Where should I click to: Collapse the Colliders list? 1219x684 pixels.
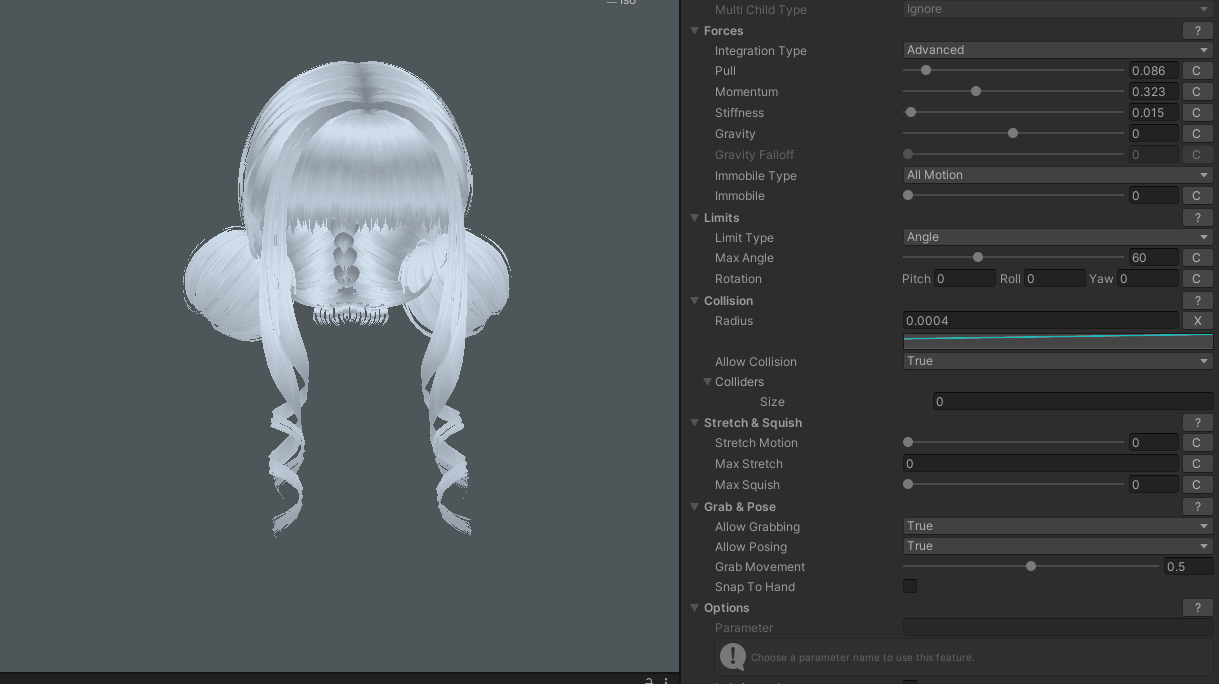pos(708,382)
